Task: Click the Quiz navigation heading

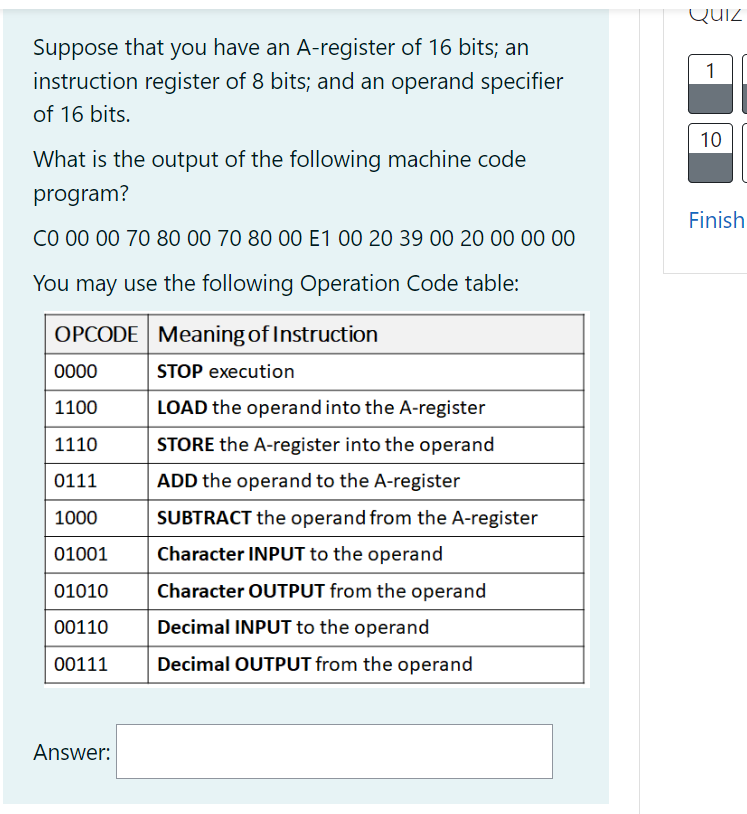Action: [716, 11]
